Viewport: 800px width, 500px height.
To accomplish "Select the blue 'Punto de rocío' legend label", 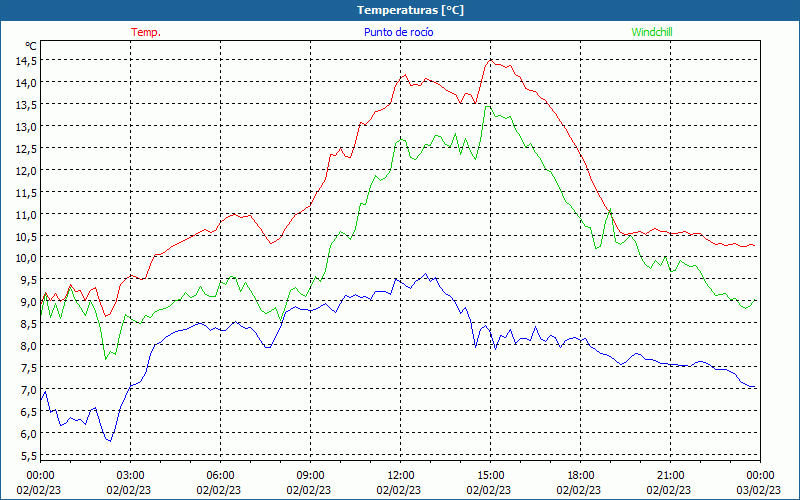I will click(398, 32).
